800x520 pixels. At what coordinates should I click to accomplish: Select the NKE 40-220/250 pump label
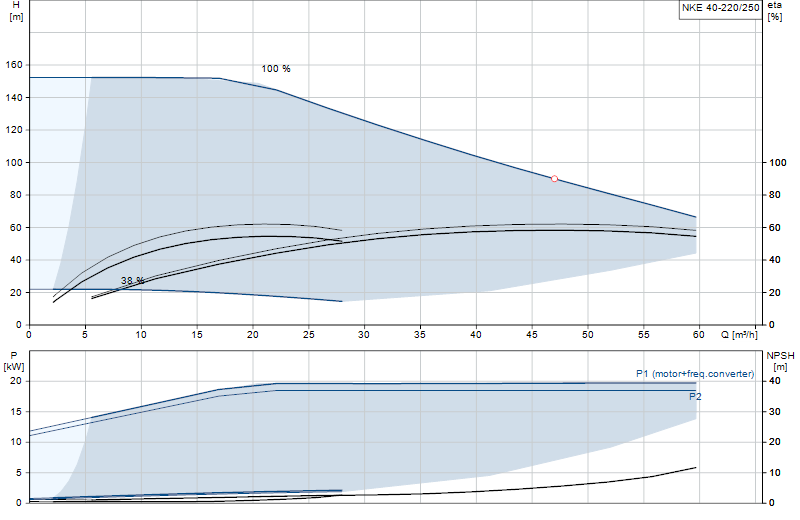click(720, 8)
